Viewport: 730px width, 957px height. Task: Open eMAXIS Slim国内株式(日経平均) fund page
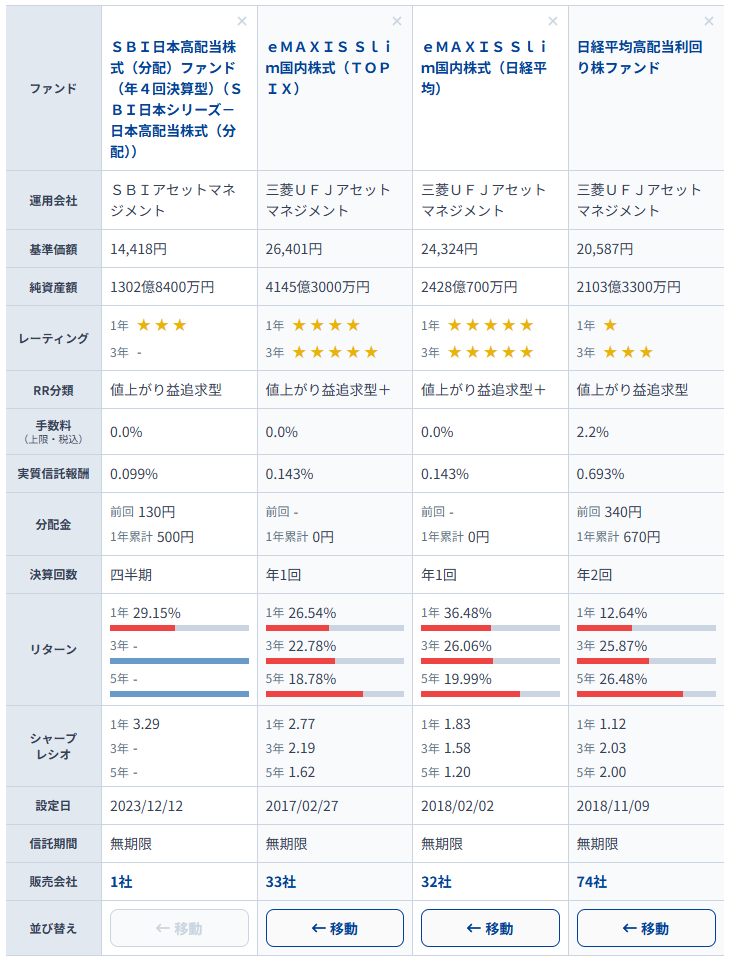(488, 67)
